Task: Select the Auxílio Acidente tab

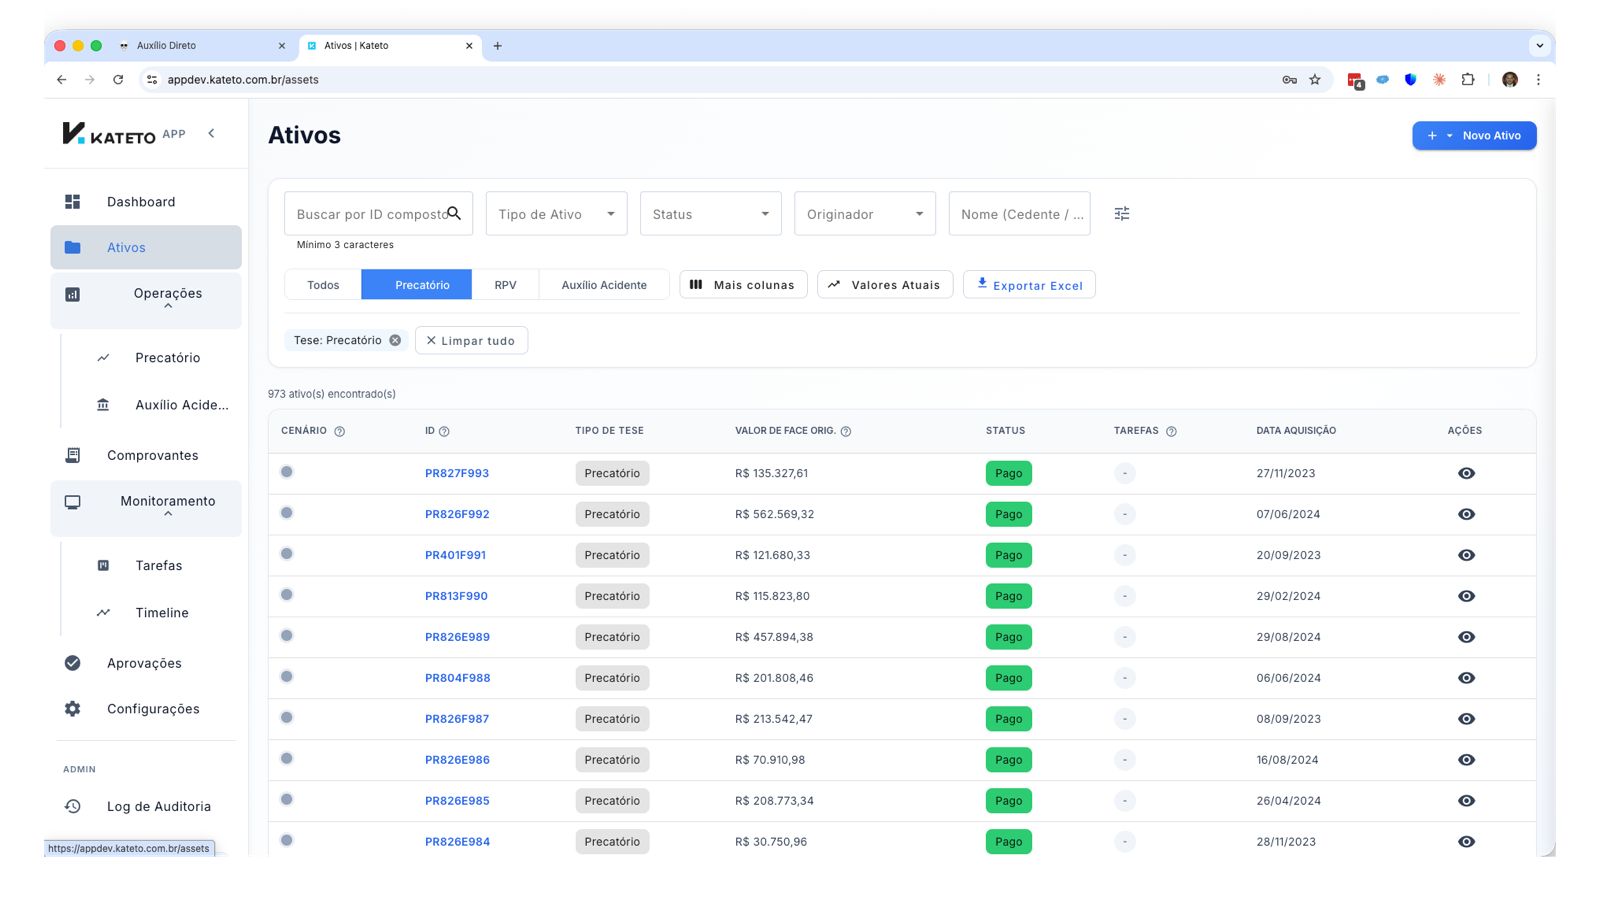Action: (604, 285)
